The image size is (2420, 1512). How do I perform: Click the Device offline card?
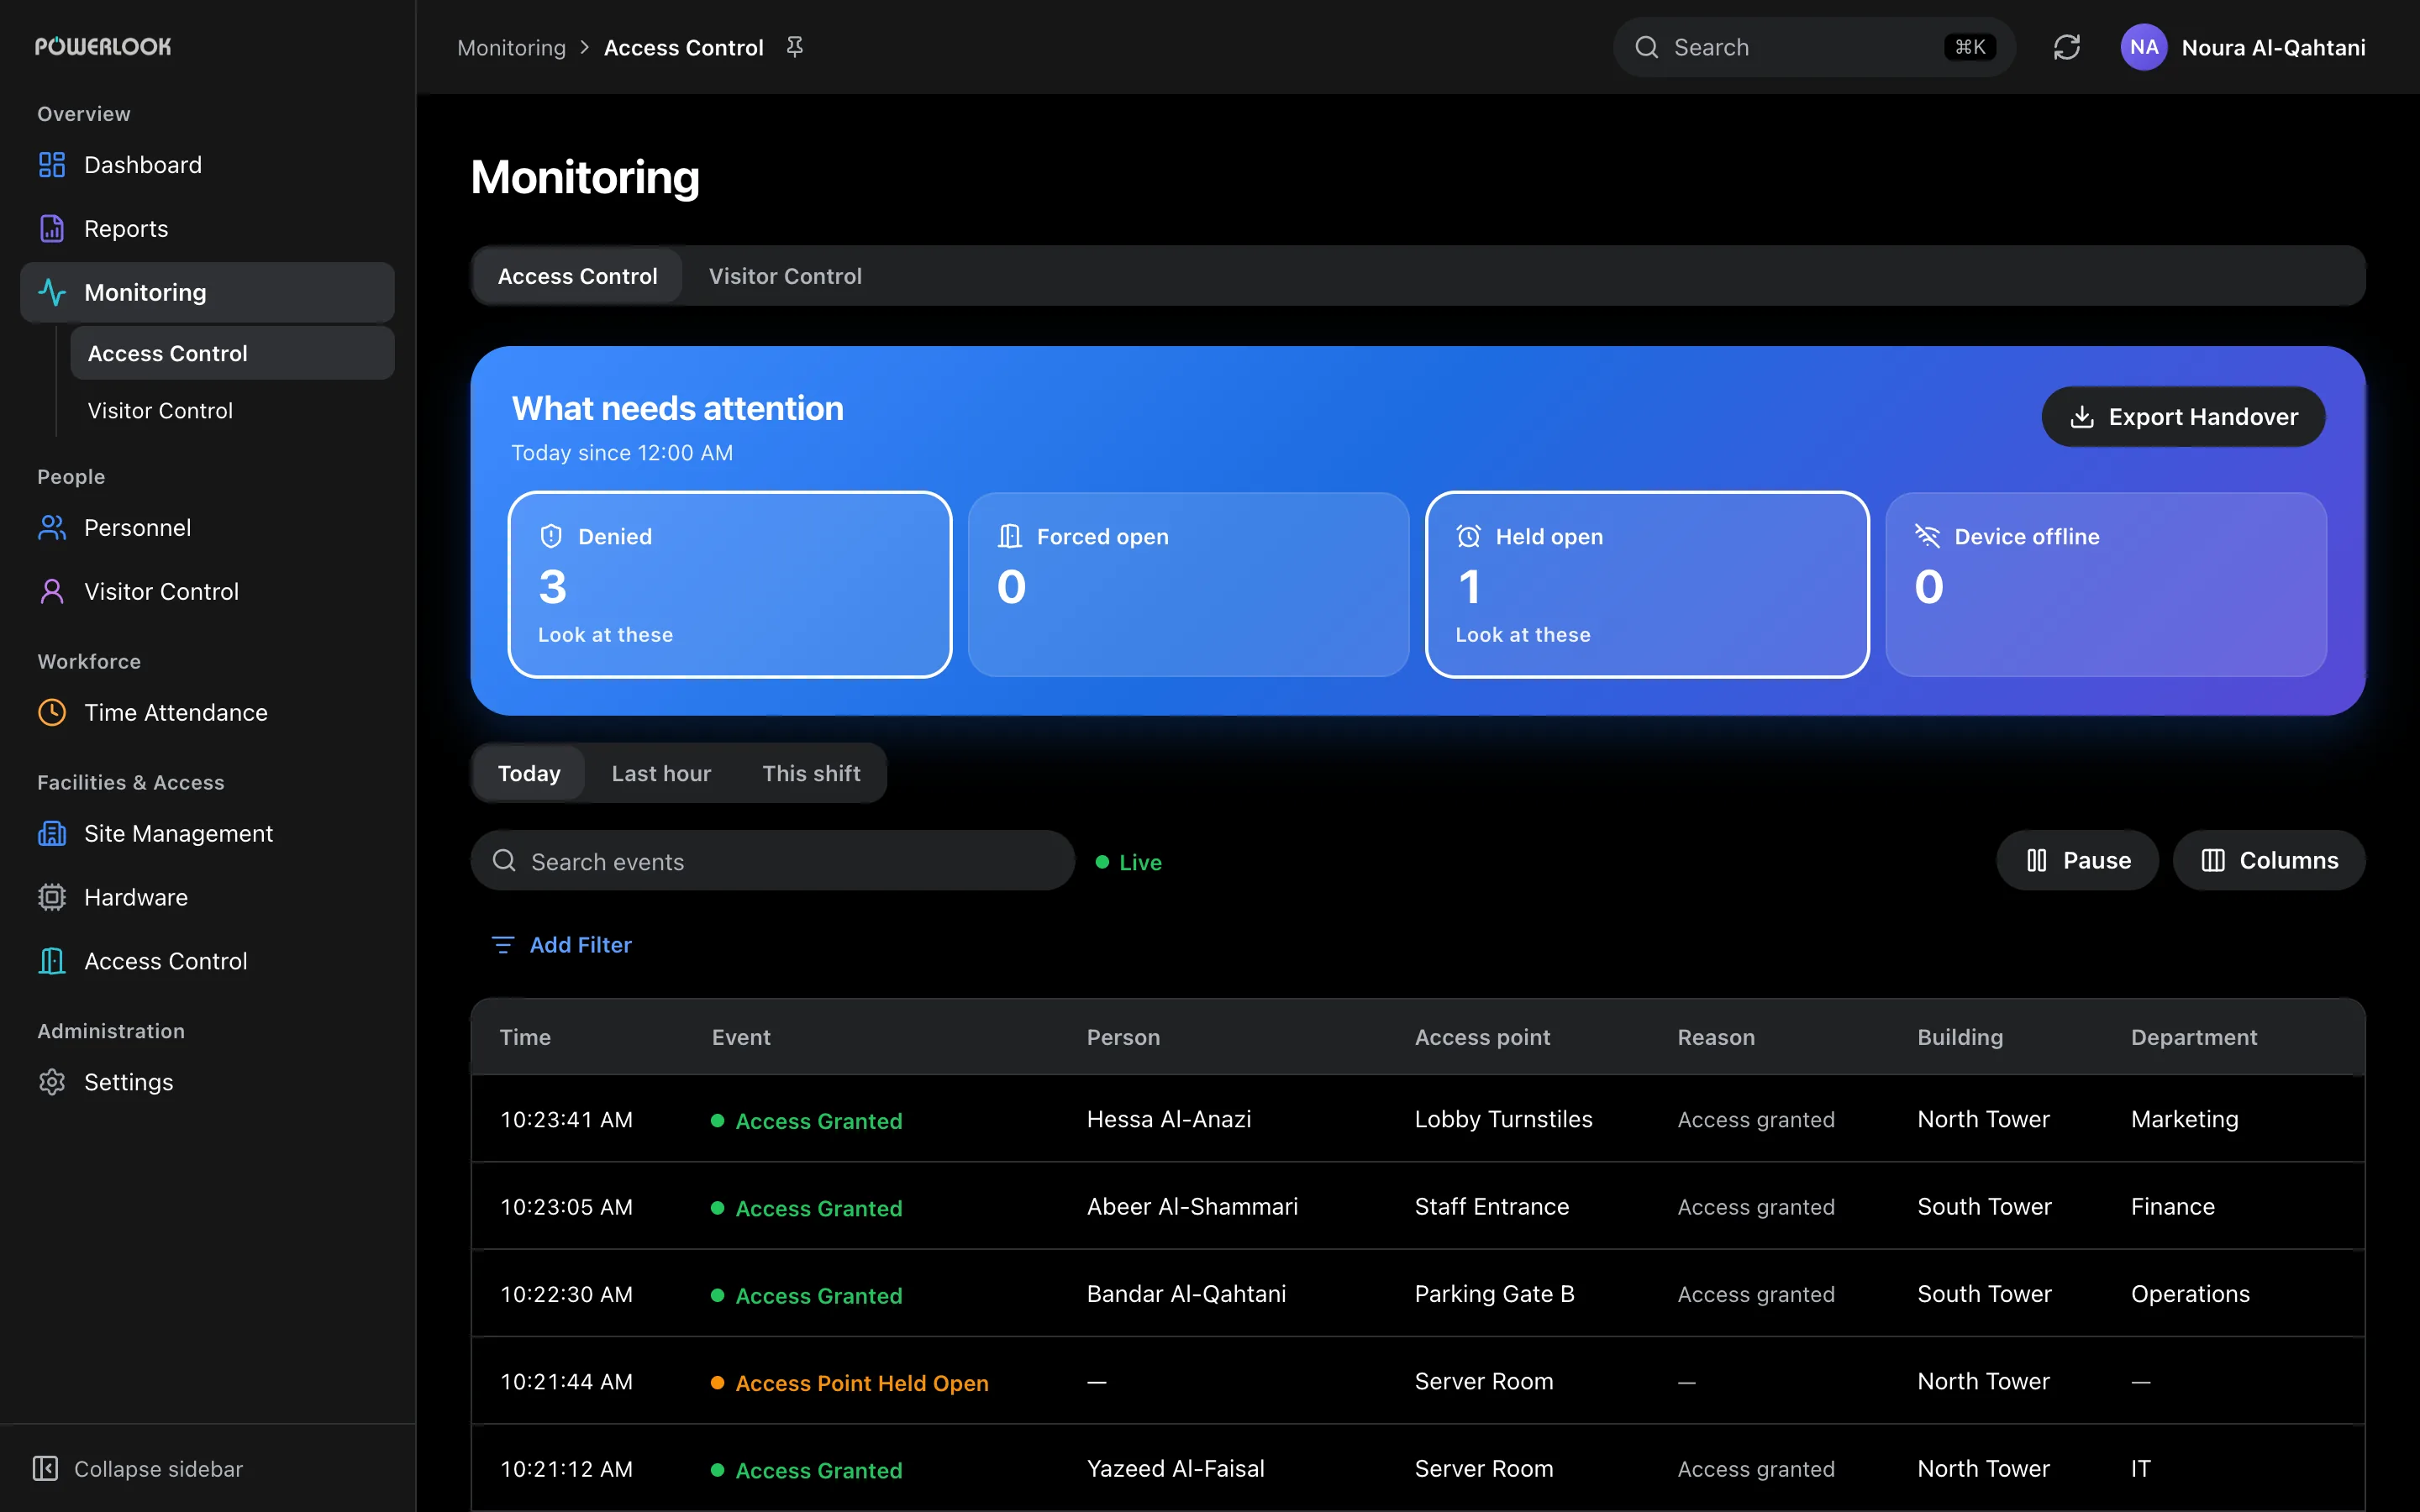click(2106, 585)
